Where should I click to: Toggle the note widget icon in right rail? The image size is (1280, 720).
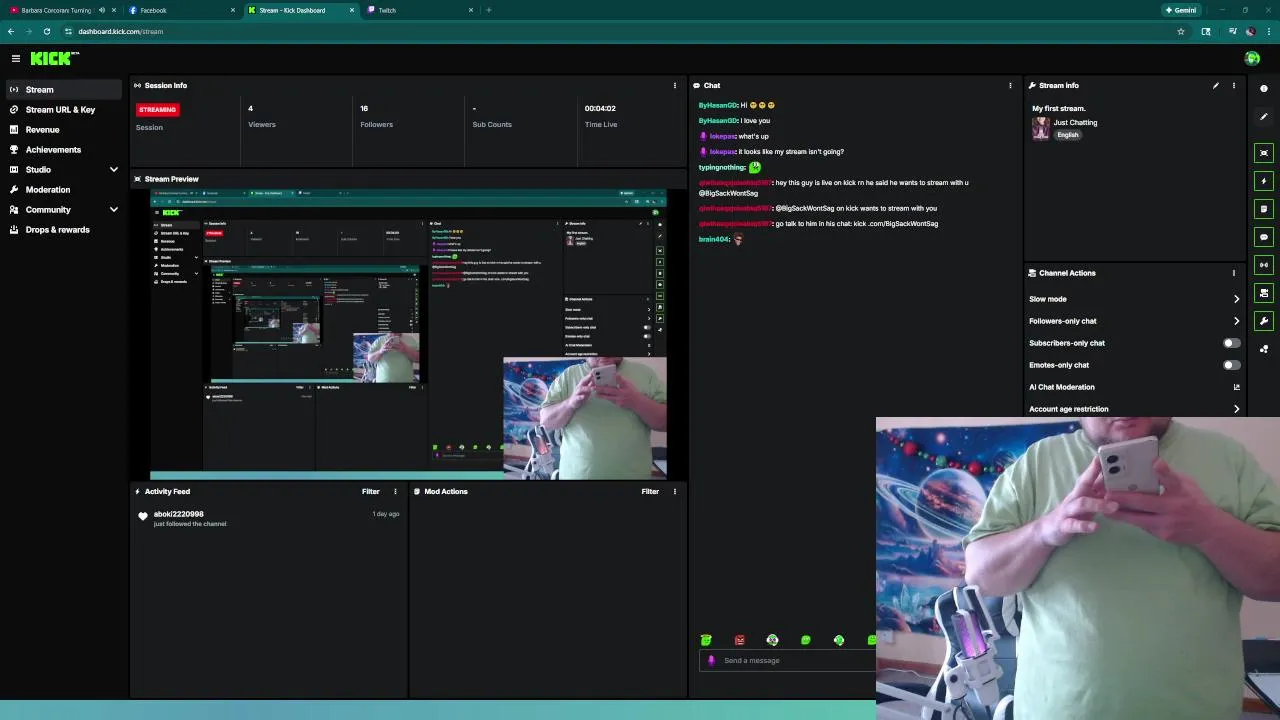pos(1264,209)
